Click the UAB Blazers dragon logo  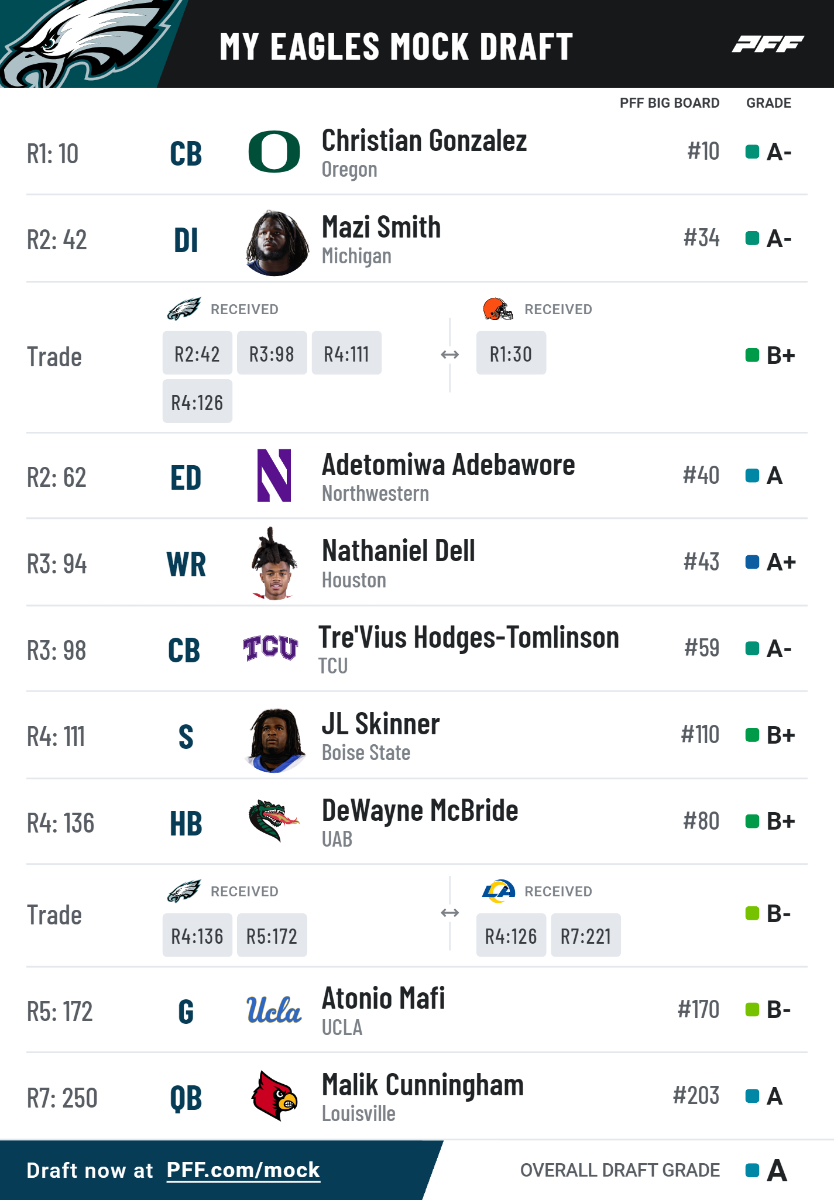pyautogui.click(x=274, y=822)
